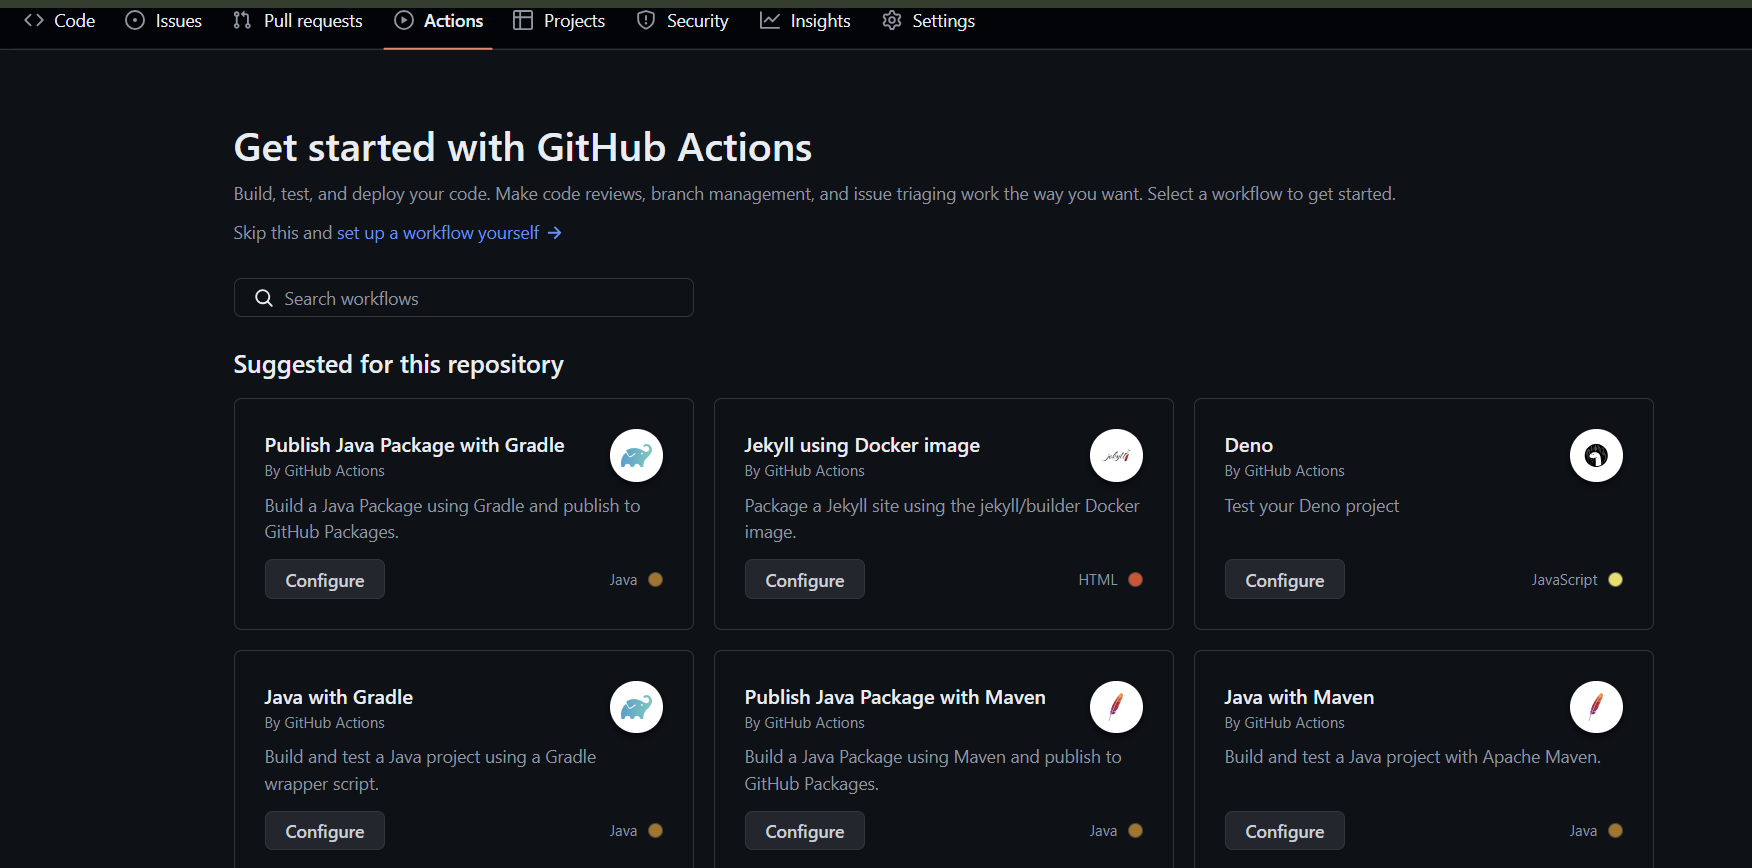The width and height of the screenshot is (1752, 868).
Task: Click the 'Deno' card title
Action: tap(1249, 445)
